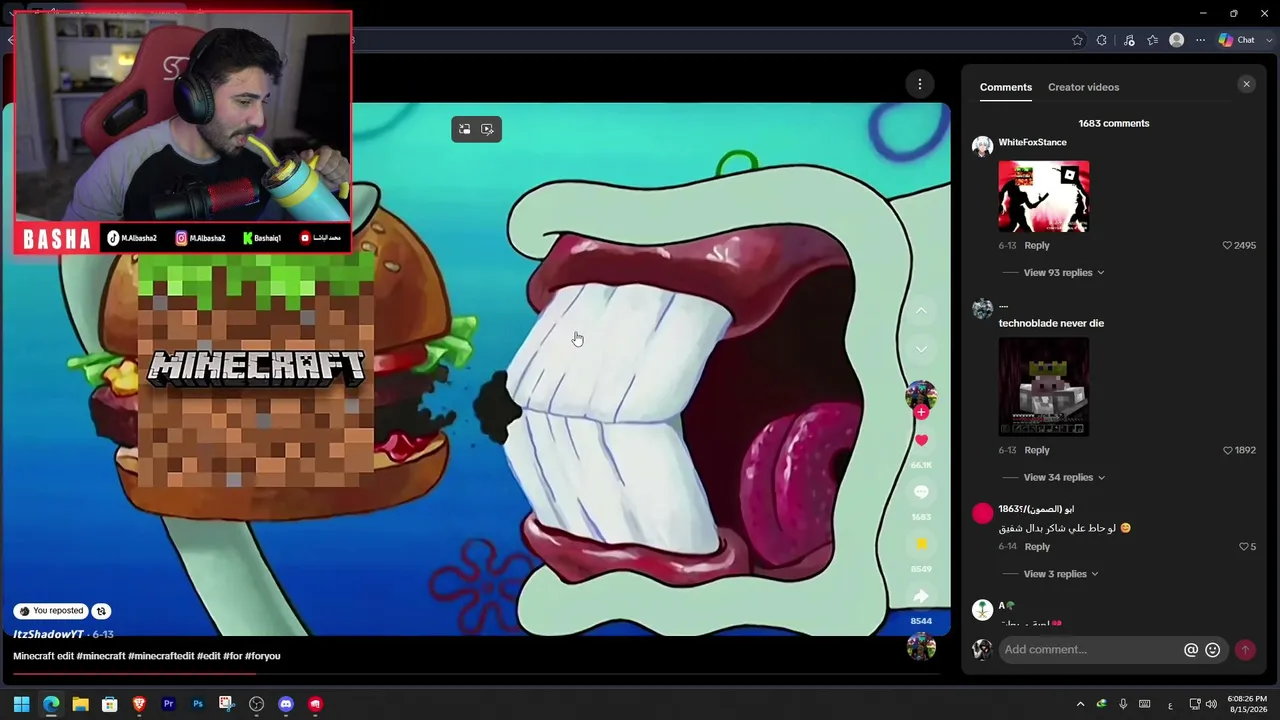The image size is (1280, 720).
Task: Expand View 34 replies
Action: click(1064, 477)
